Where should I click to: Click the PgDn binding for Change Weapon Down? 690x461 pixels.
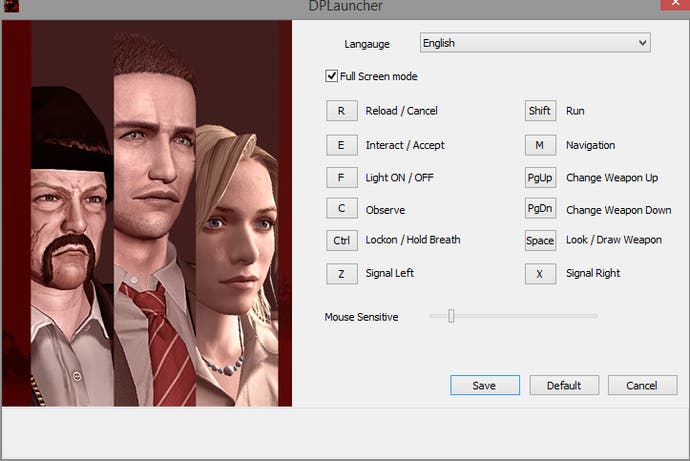[x=540, y=208]
